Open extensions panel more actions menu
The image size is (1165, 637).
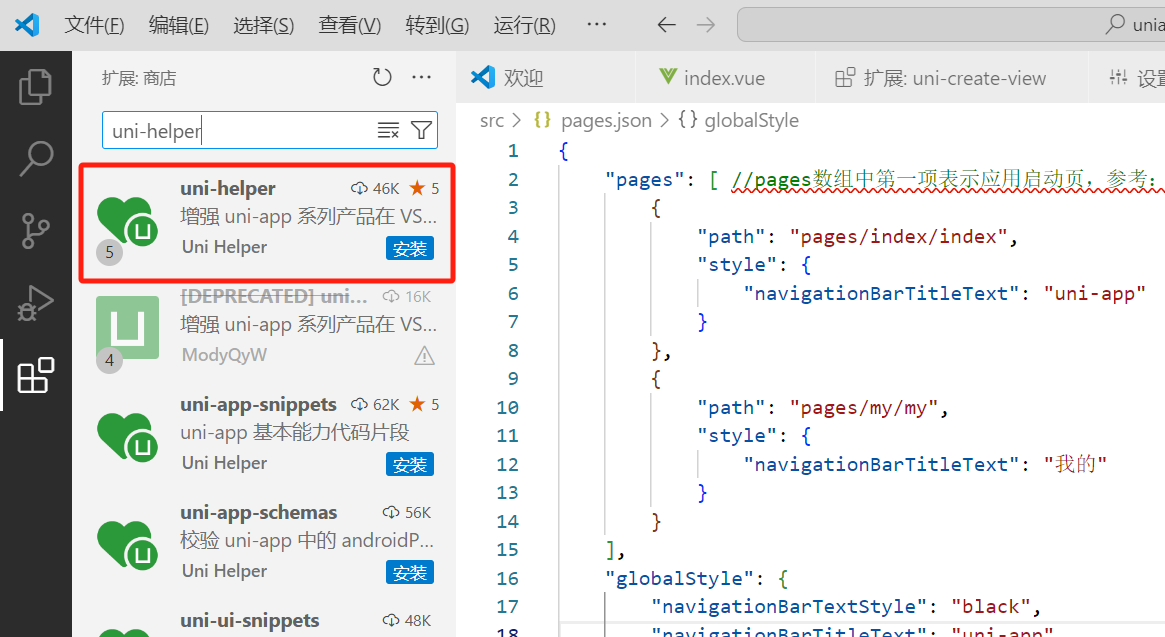(x=421, y=77)
